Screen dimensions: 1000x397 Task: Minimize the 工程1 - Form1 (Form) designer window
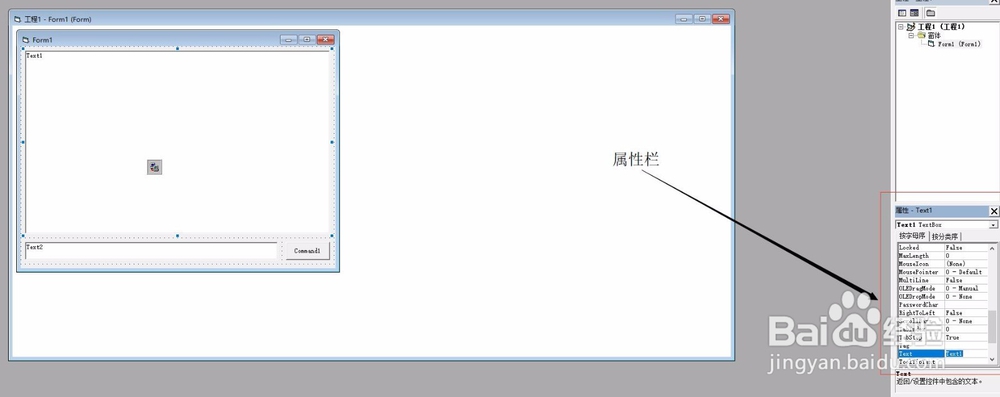[x=684, y=19]
